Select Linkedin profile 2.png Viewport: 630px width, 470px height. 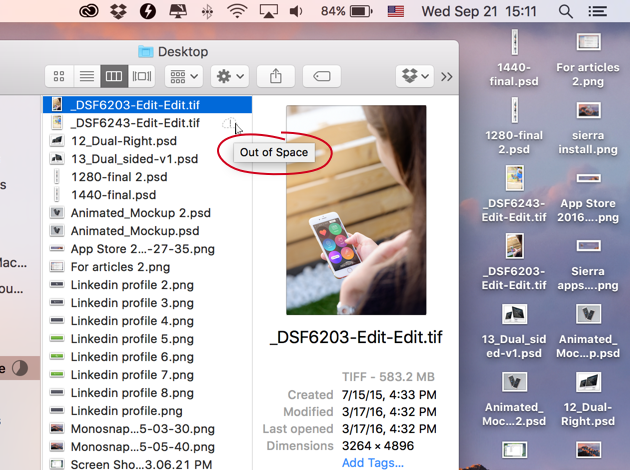(x=147, y=285)
